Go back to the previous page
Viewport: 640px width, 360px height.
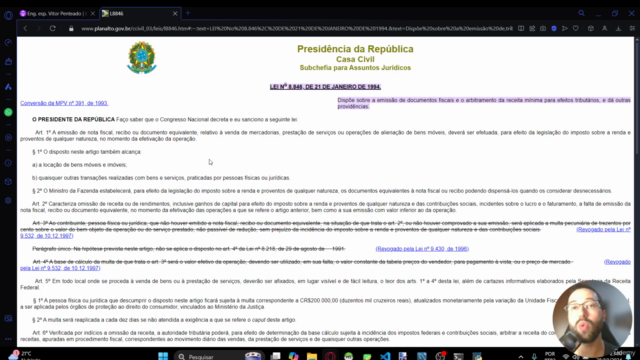click(x=25, y=29)
